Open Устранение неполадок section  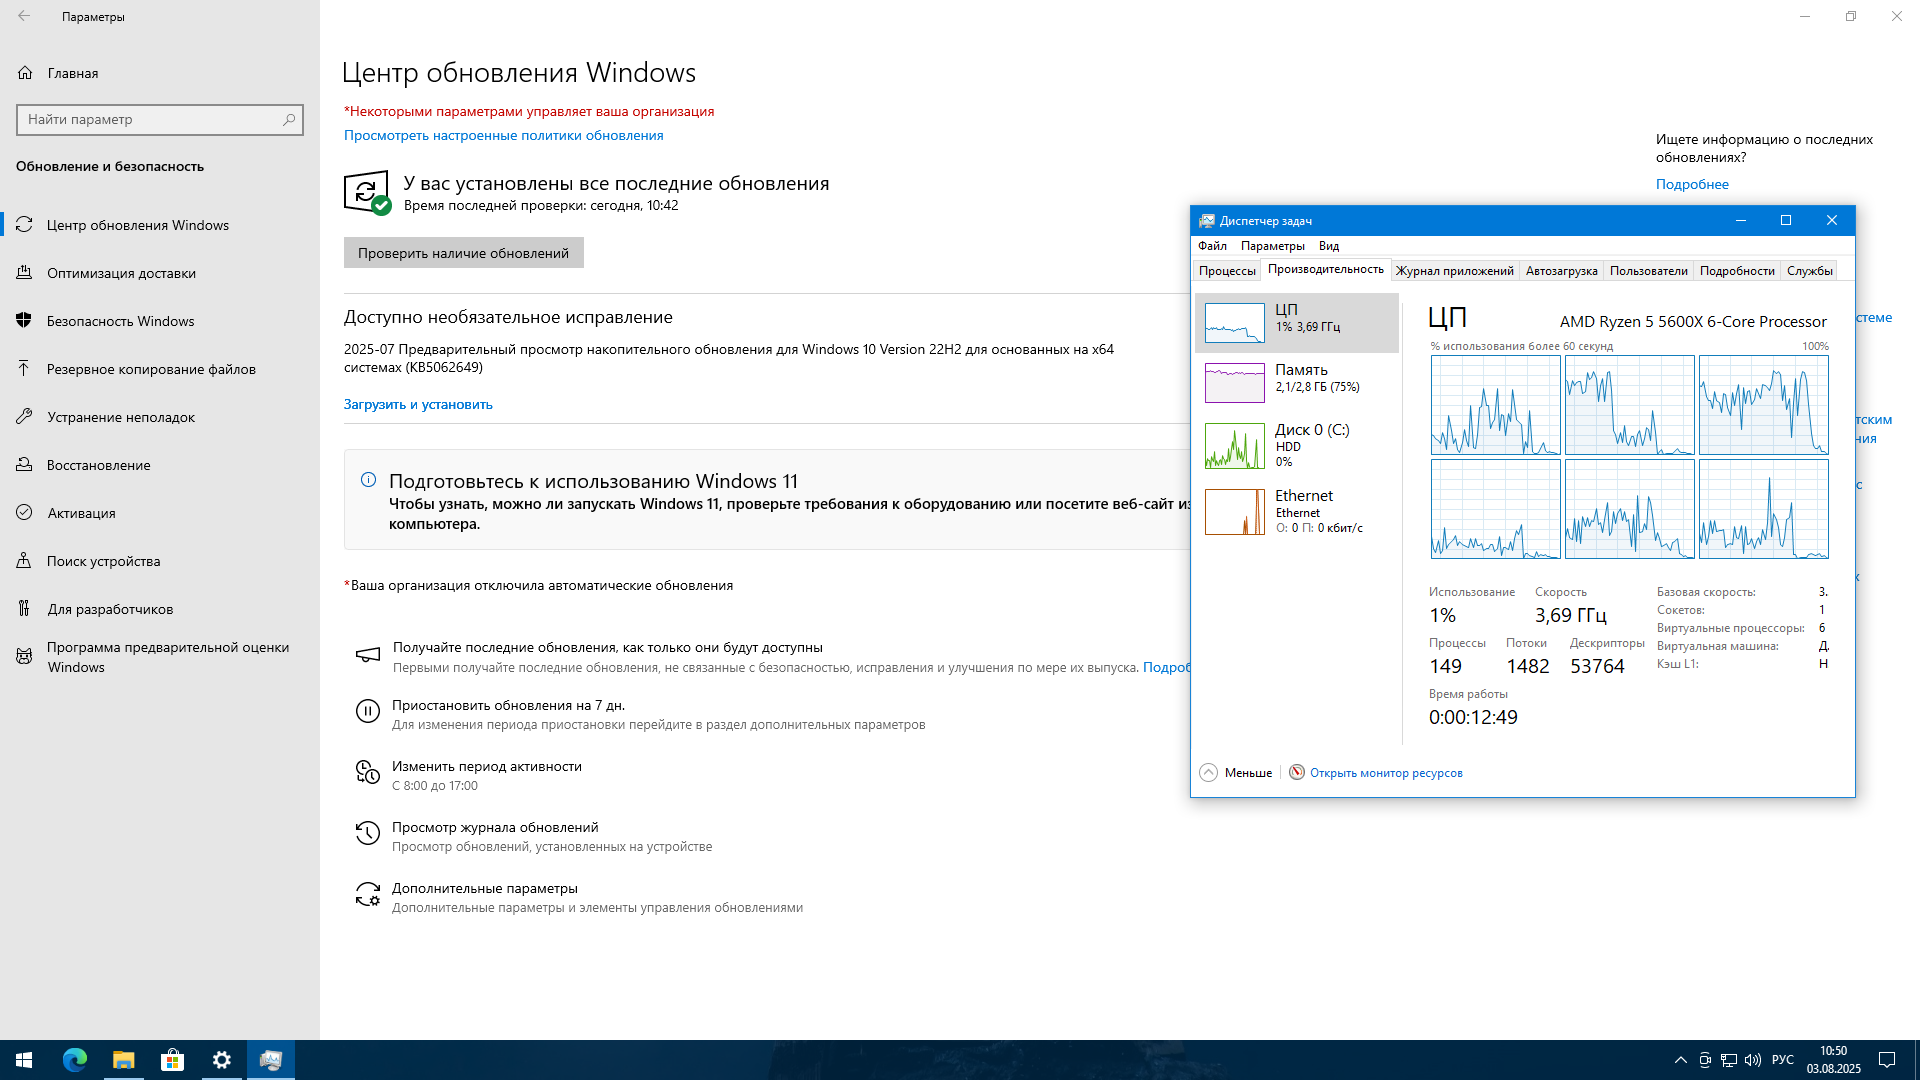click(160, 417)
